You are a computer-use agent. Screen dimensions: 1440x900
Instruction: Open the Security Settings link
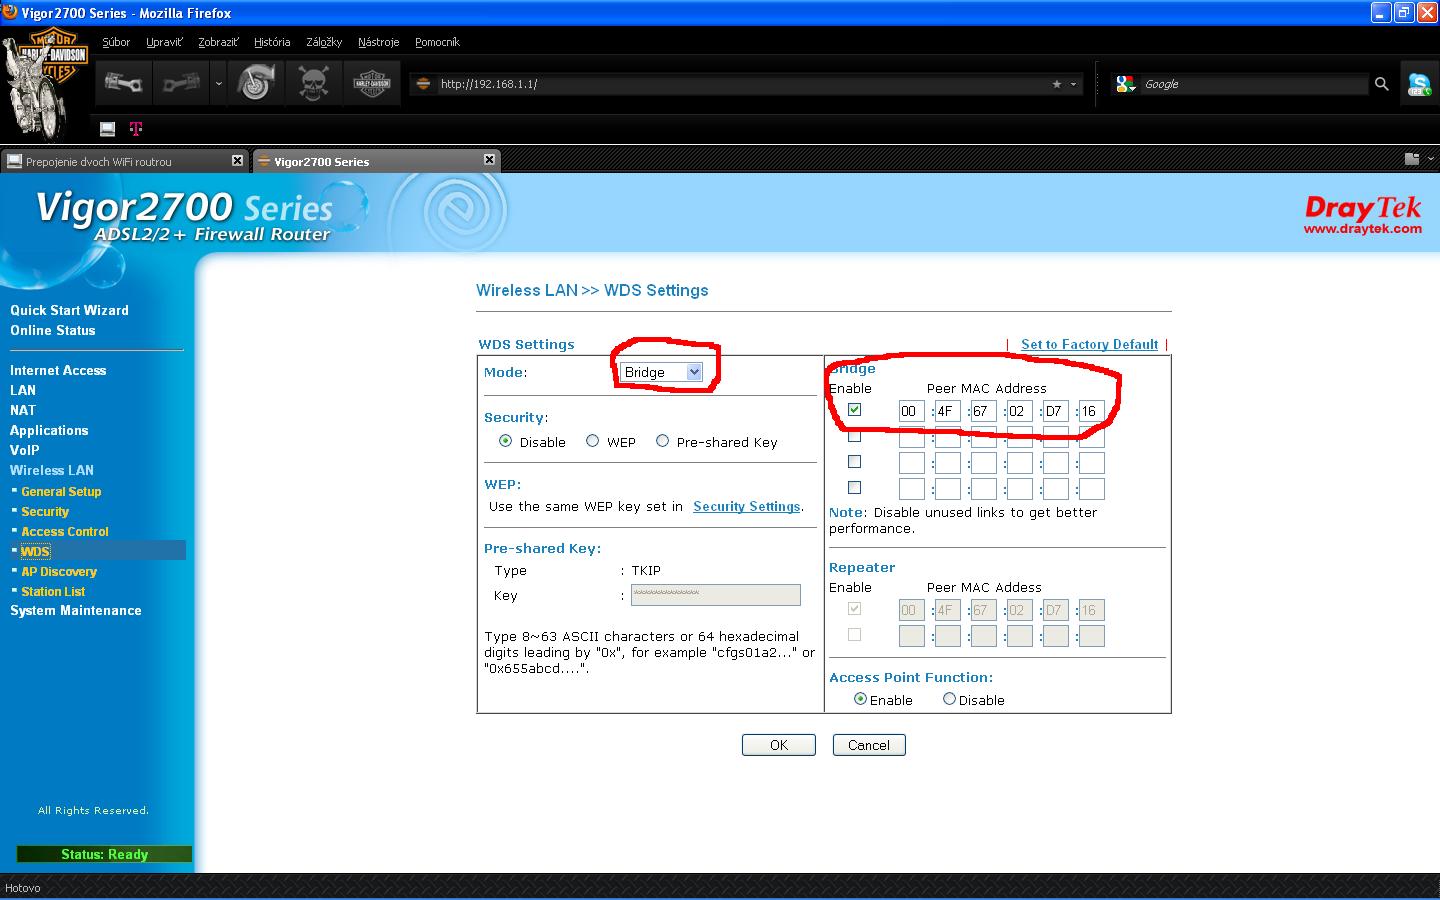[x=746, y=507]
